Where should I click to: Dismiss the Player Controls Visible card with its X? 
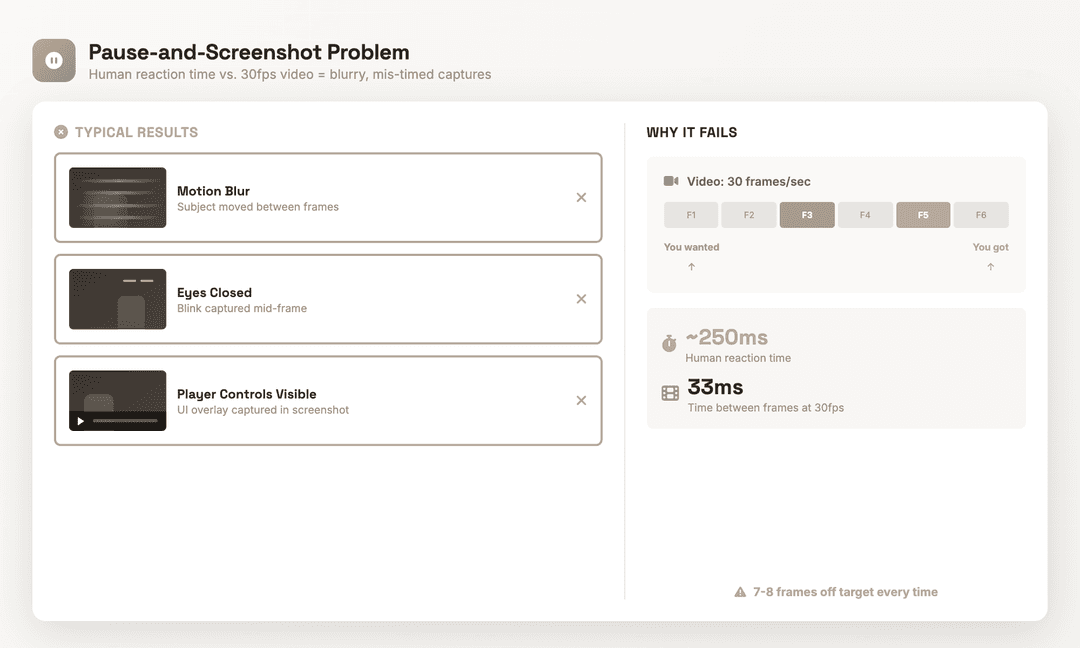[581, 401]
